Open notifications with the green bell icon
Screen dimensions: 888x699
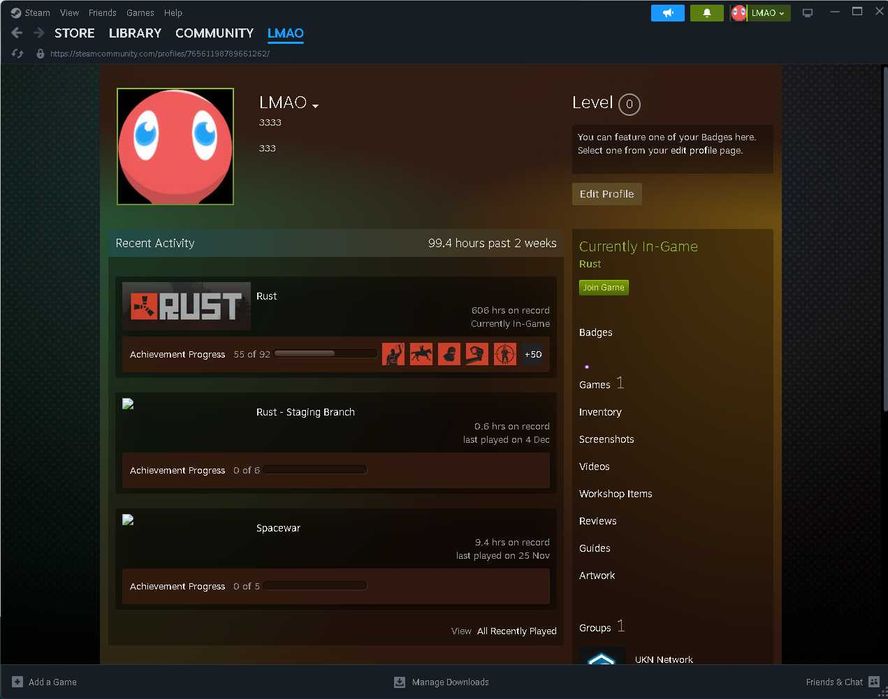click(706, 13)
